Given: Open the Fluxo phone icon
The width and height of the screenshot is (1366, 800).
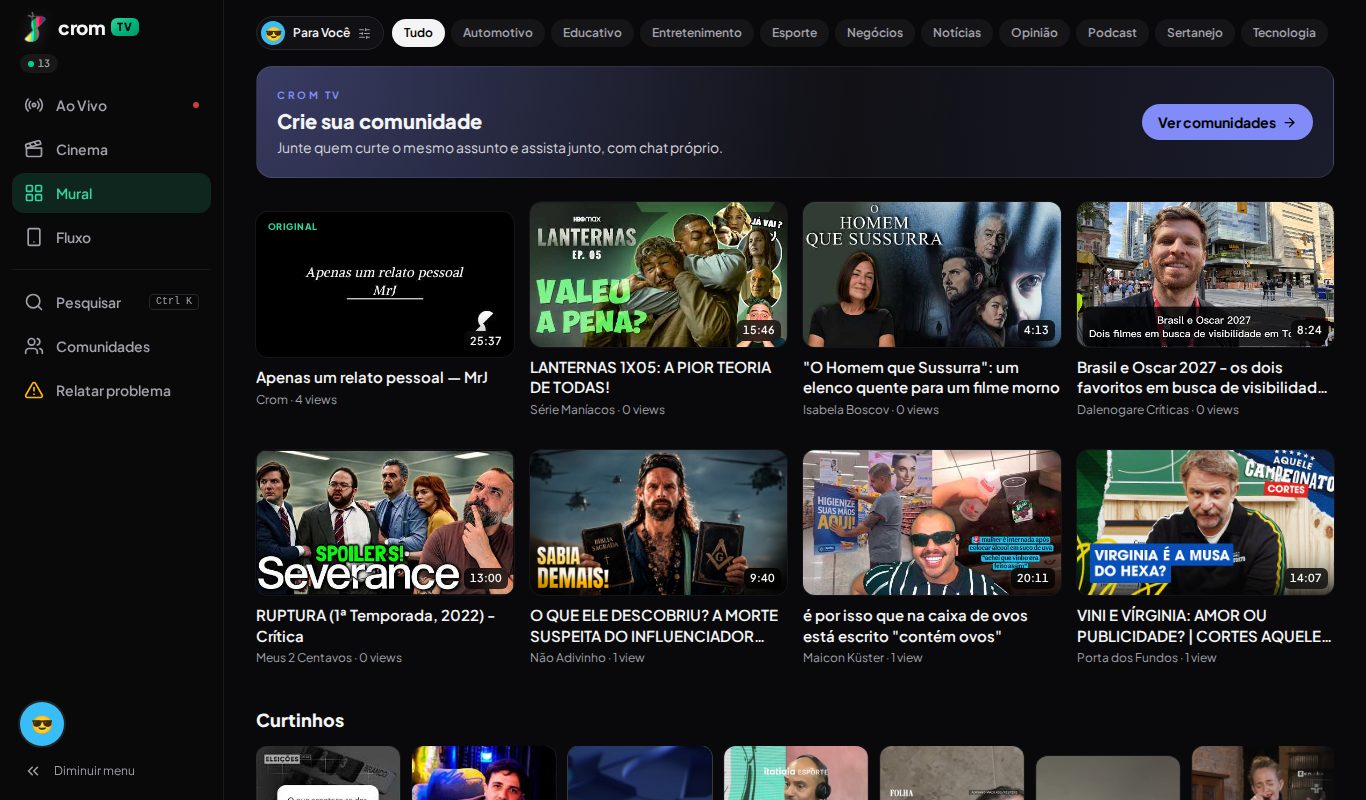Looking at the screenshot, I should click(34, 237).
